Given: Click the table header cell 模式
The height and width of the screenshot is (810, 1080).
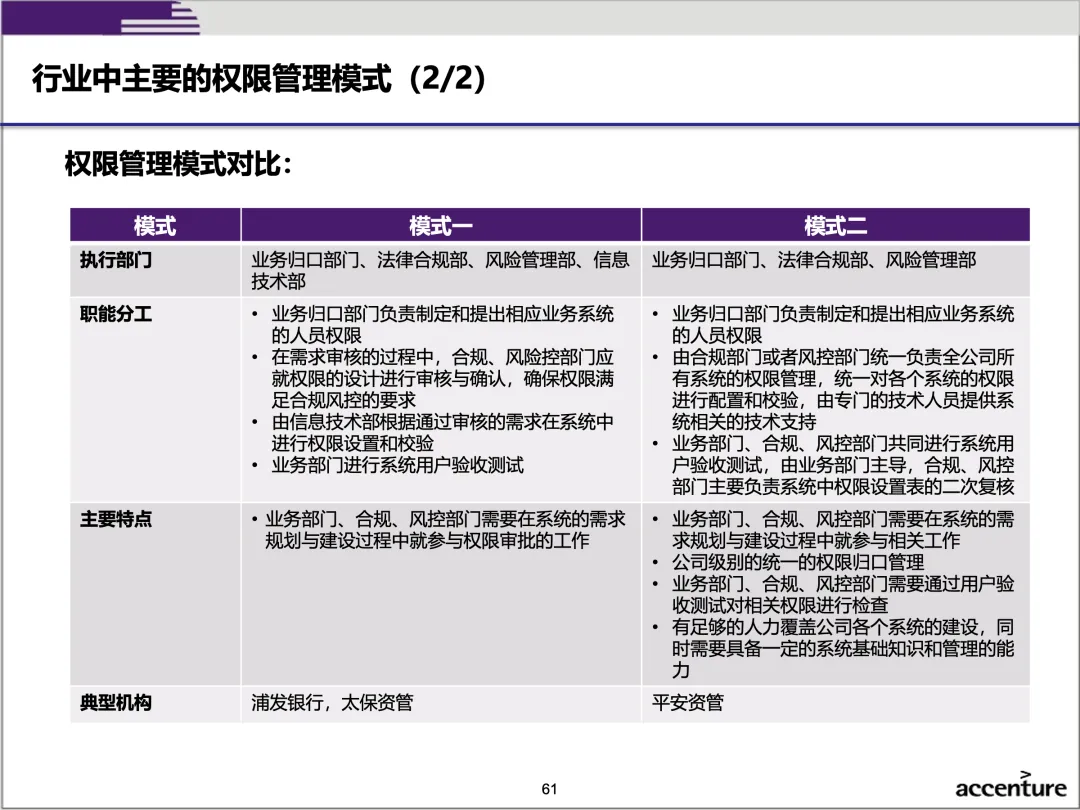Looking at the screenshot, I should click(x=155, y=225).
